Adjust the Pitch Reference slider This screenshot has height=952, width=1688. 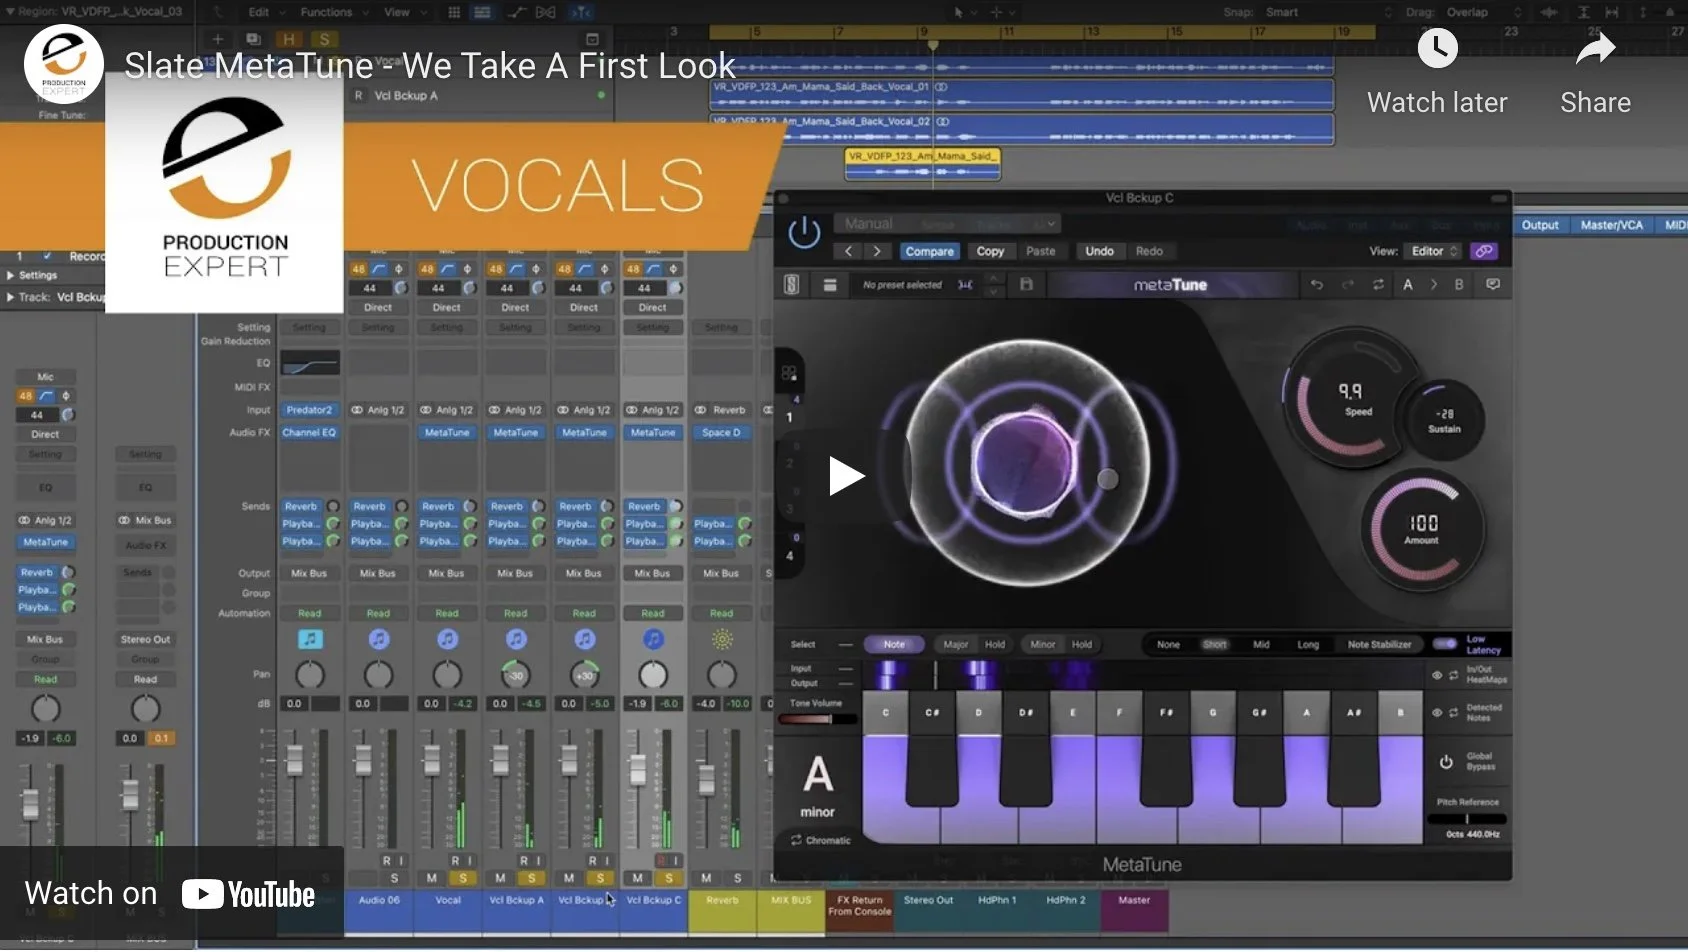coord(1466,819)
